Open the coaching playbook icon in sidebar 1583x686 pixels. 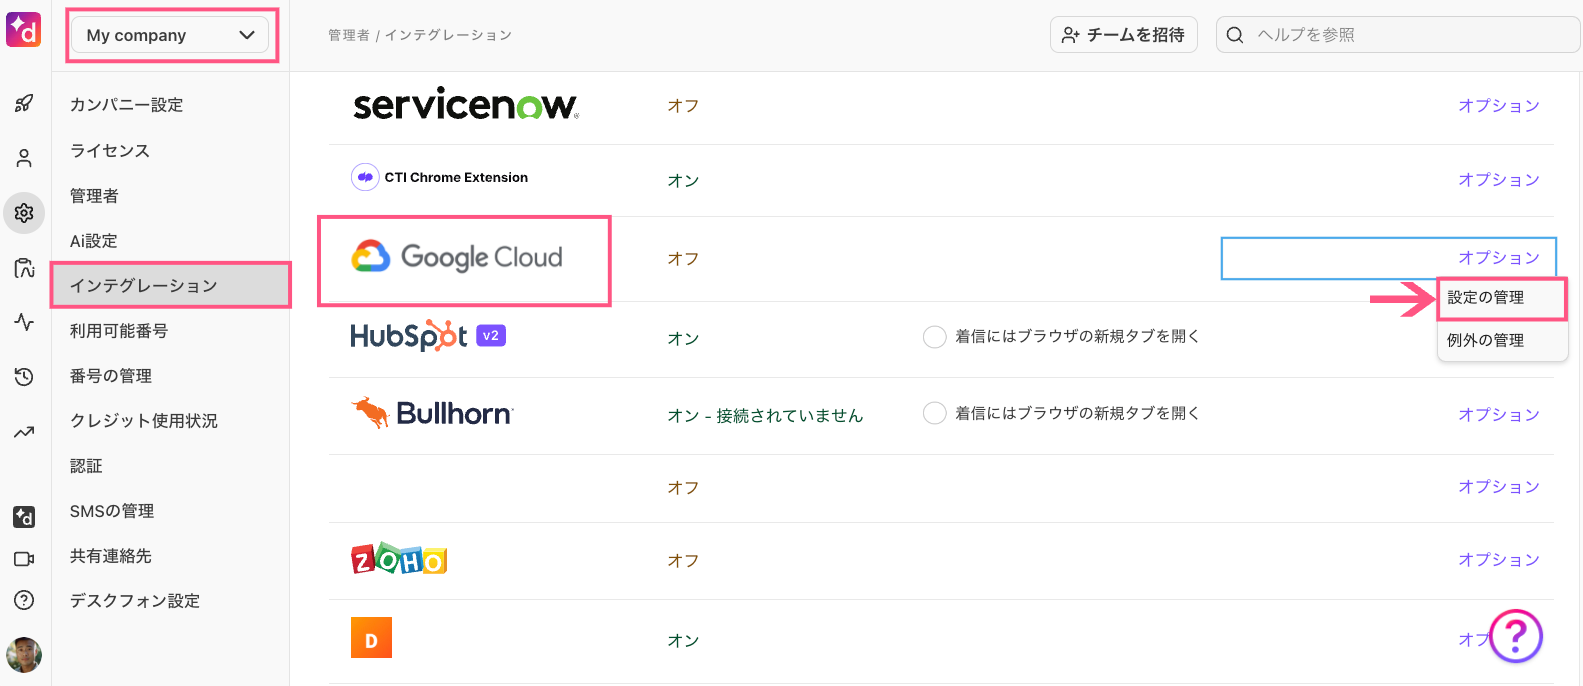tap(24, 268)
